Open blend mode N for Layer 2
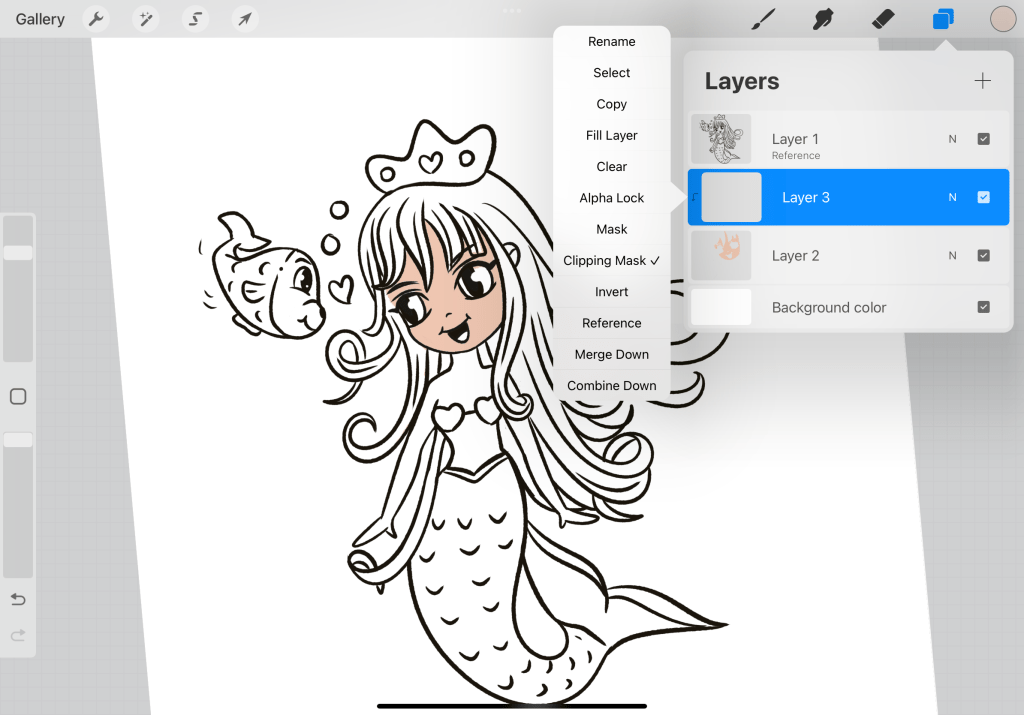Viewport: 1024px width, 715px height. (952, 255)
